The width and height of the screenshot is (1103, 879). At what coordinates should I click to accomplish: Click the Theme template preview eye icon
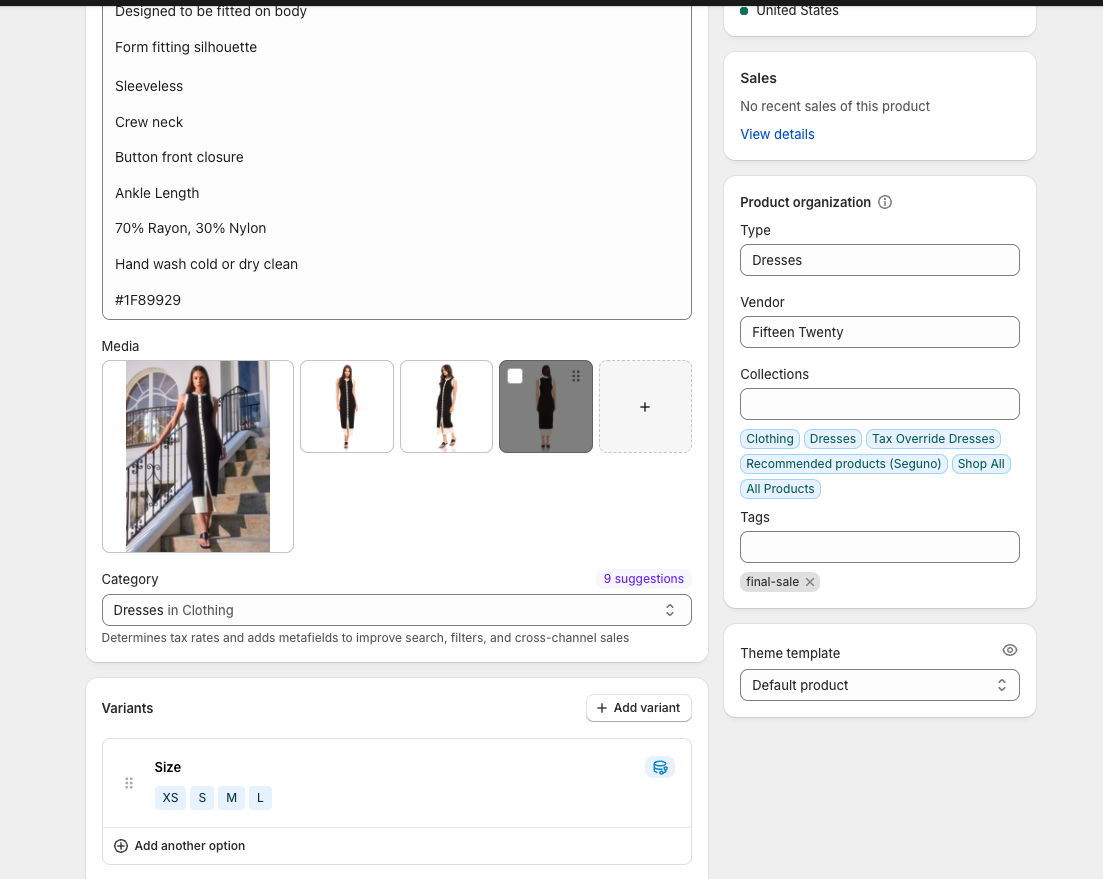1009,650
